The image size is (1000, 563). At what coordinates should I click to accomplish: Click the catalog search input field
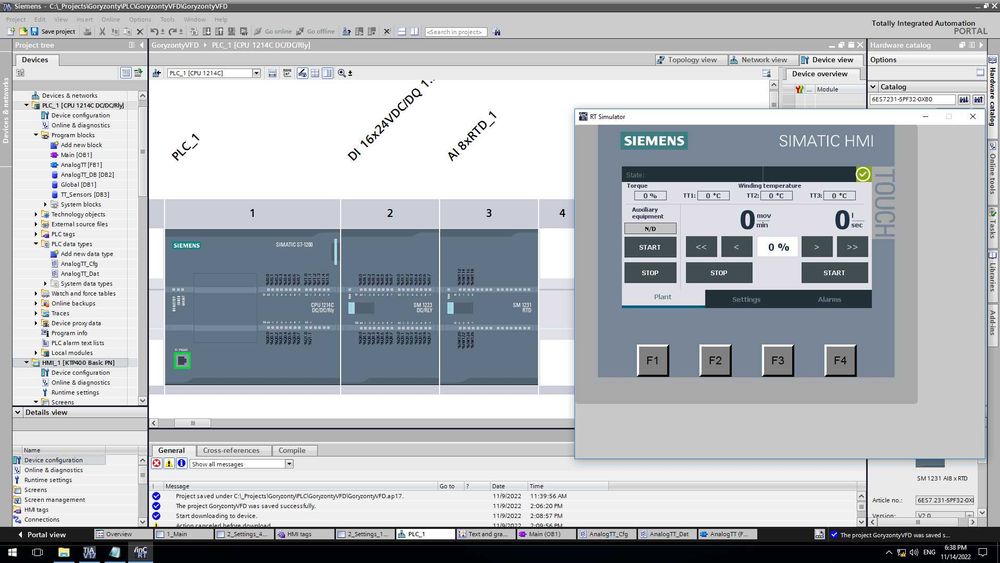pyautogui.click(x=913, y=99)
